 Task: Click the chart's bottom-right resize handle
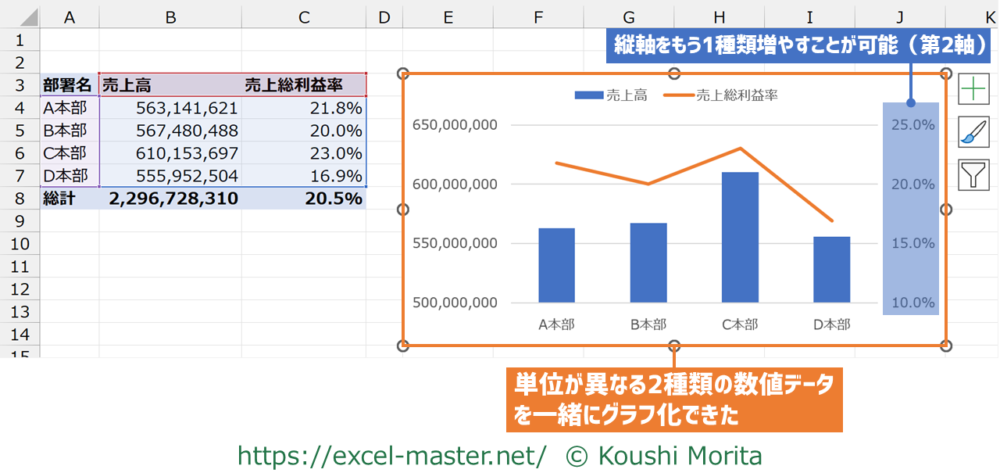point(947,346)
